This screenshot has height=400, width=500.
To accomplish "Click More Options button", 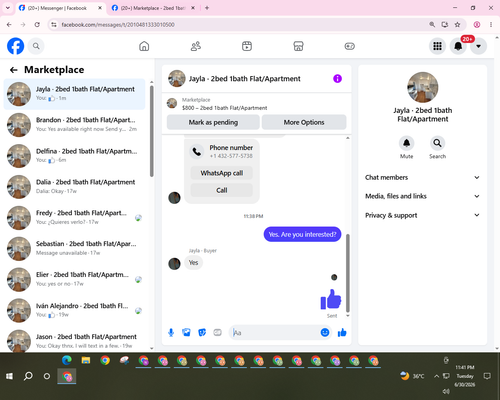I will (304, 122).
